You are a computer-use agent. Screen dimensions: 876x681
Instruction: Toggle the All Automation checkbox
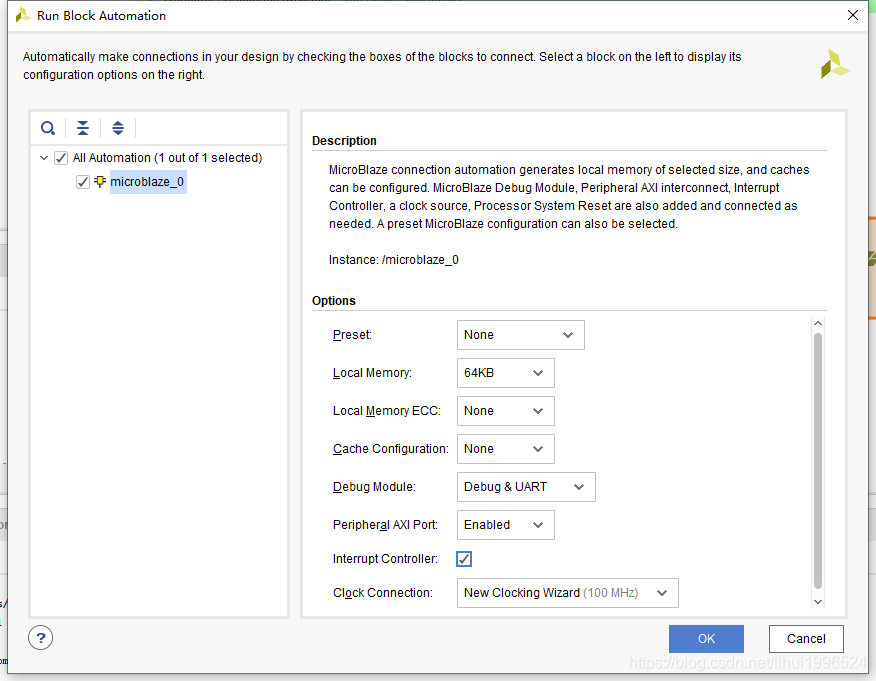pos(61,158)
